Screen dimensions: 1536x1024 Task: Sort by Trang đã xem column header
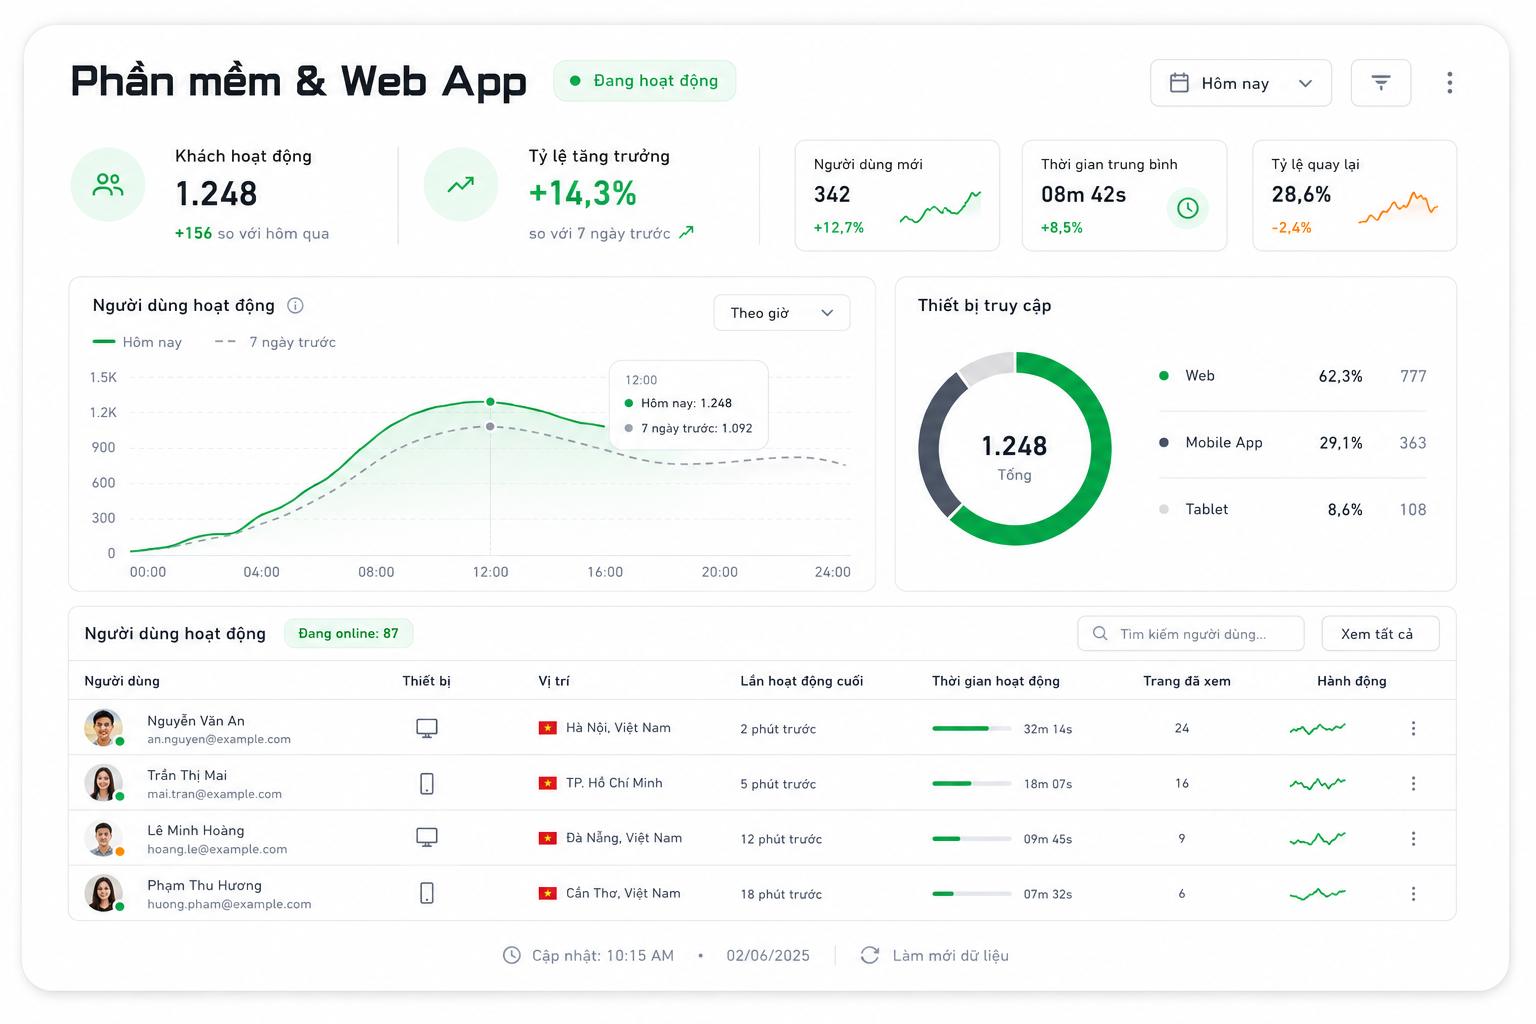pos(1187,681)
